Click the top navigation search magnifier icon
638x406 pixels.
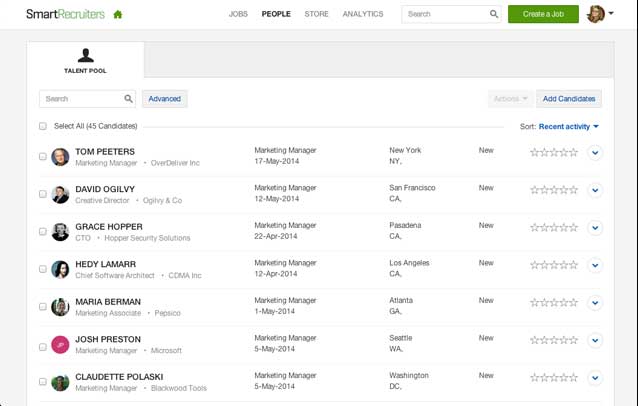494,14
